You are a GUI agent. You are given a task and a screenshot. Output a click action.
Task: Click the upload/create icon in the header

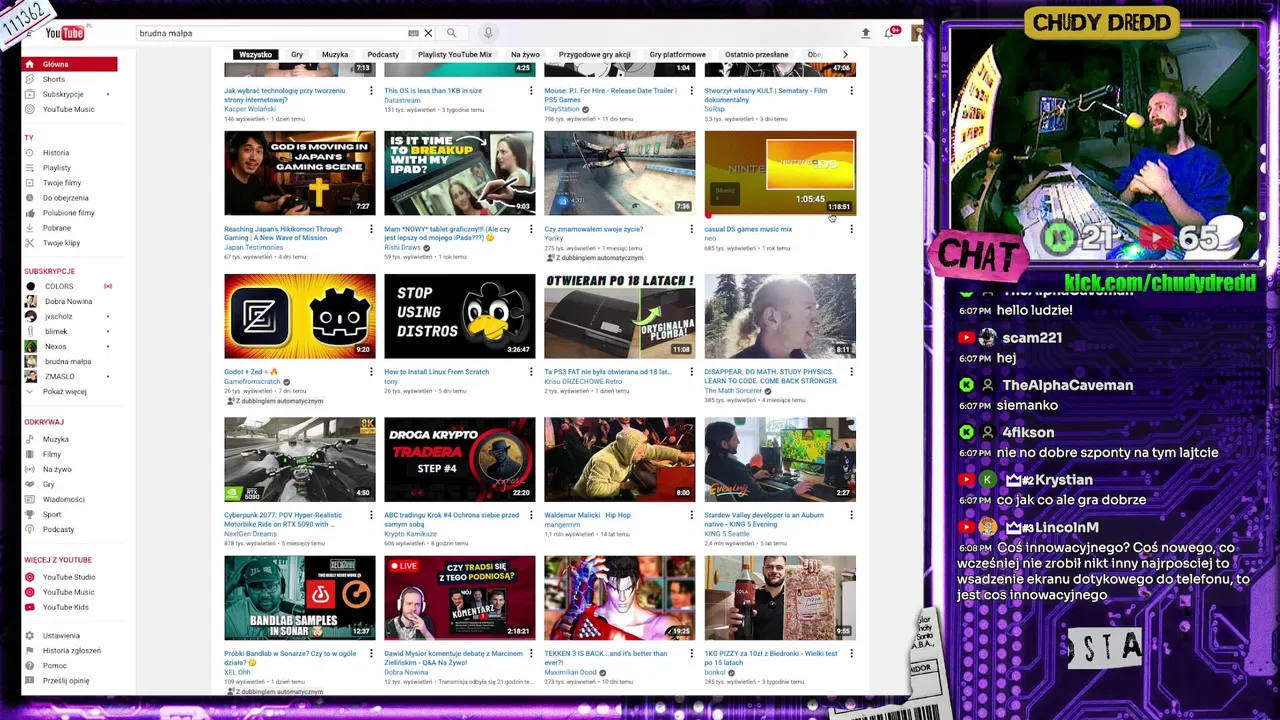866,33
